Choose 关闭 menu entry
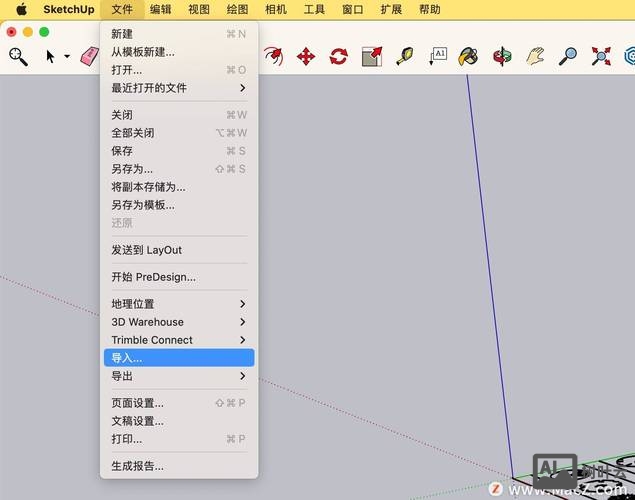Screen dimensions: 635x500 179,115
